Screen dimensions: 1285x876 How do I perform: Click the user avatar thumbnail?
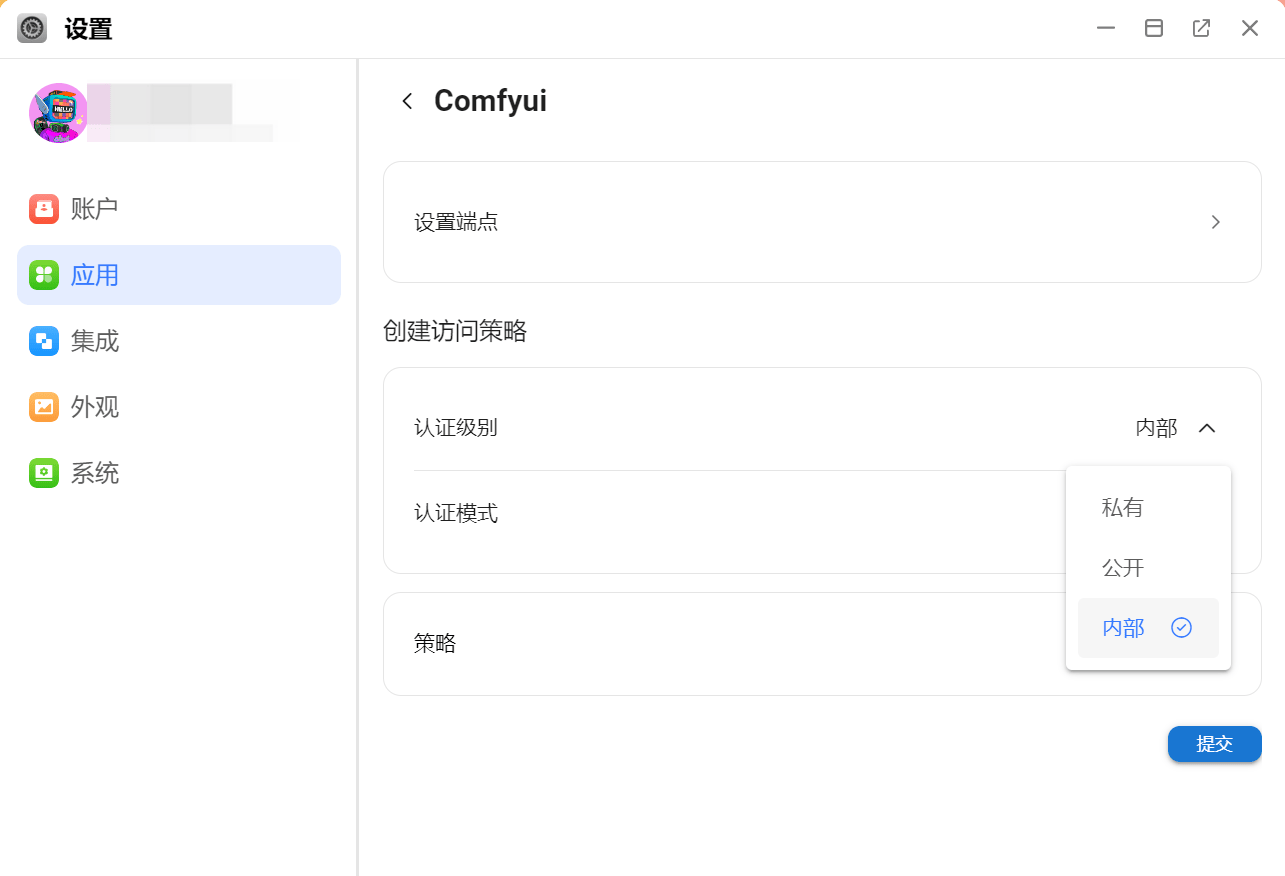pos(58,113)
